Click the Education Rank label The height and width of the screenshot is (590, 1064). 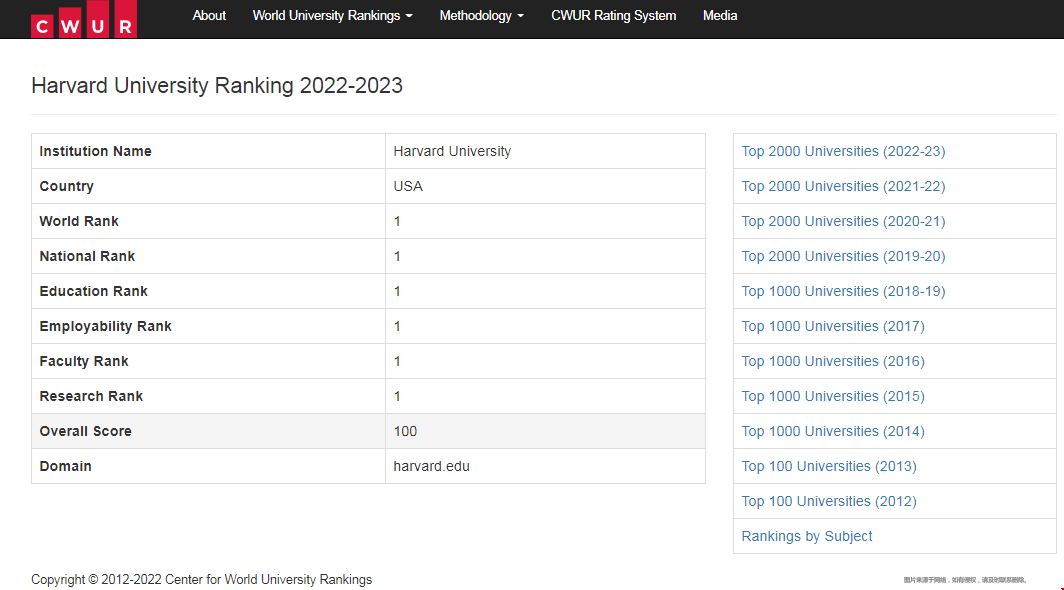[x=93, y=291]
